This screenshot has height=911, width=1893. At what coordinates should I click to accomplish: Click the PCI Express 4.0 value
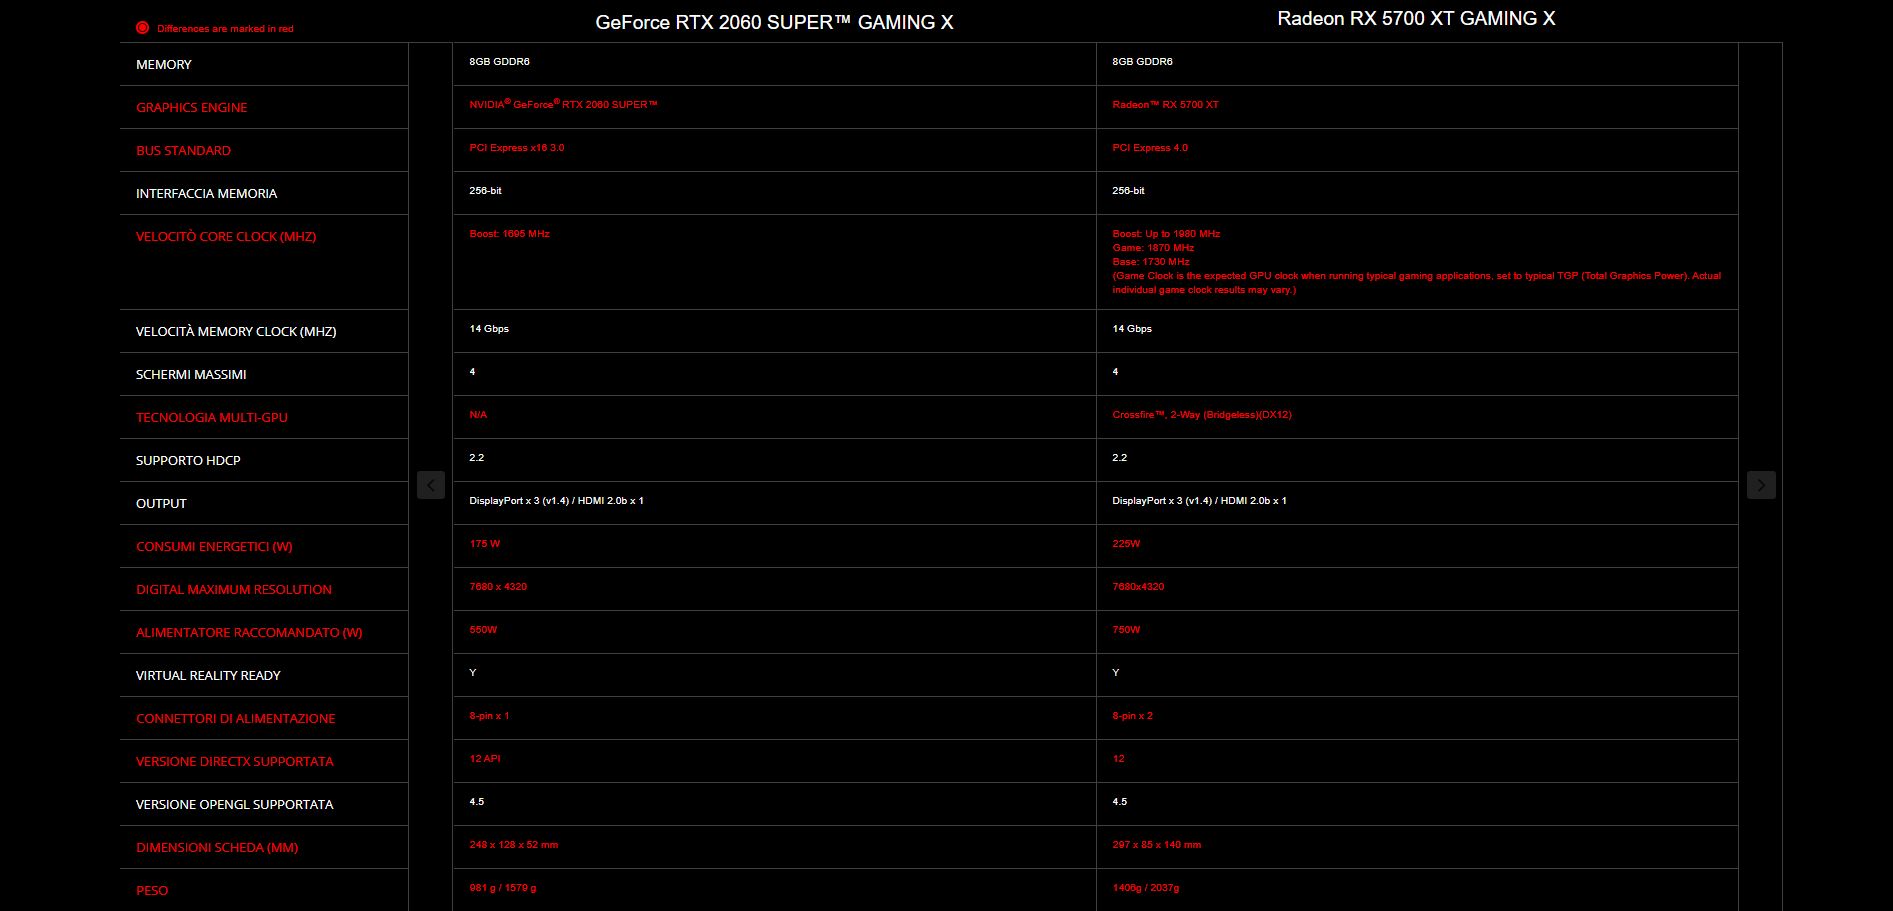[x=1150, y=147]
